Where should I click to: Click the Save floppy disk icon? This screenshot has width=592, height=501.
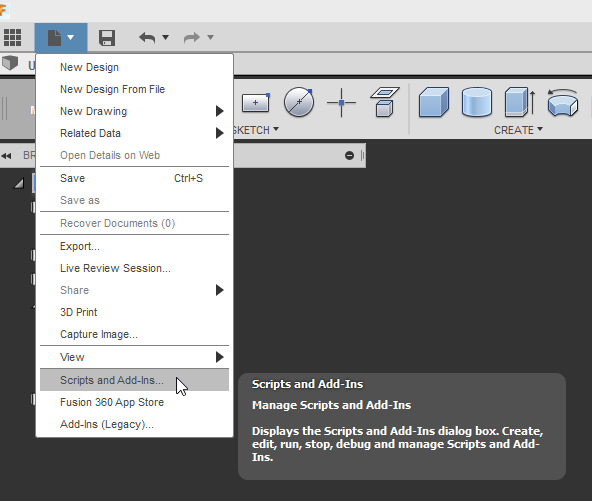click(107, 38)
